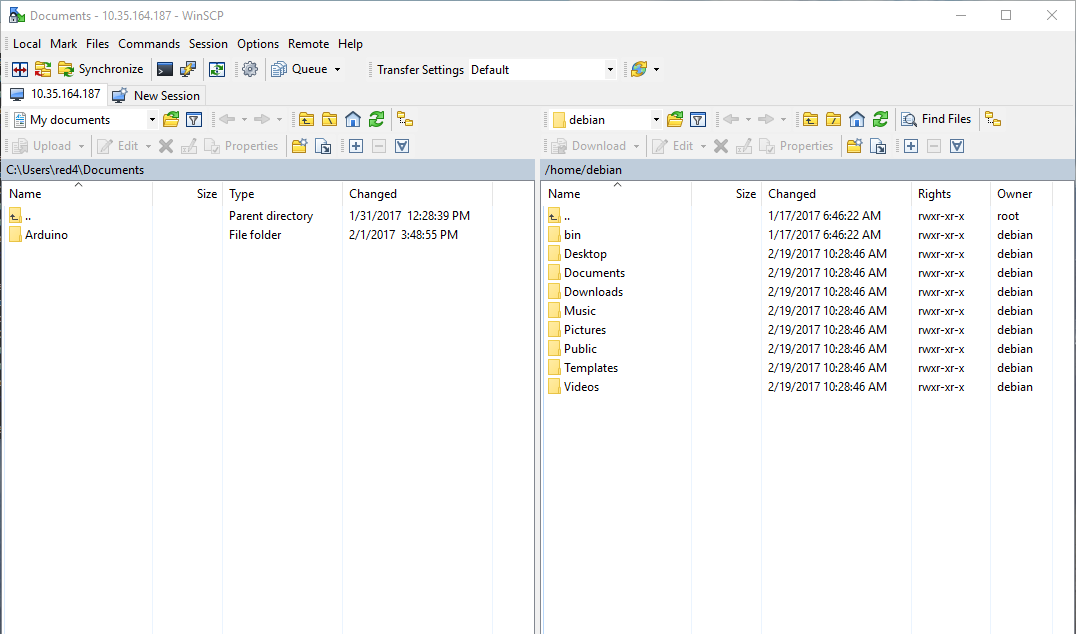The width and height of the screenshot is (1076, 634).
Task: Click remote panel Open Directory icon
Action: click(x=675, y=120)
